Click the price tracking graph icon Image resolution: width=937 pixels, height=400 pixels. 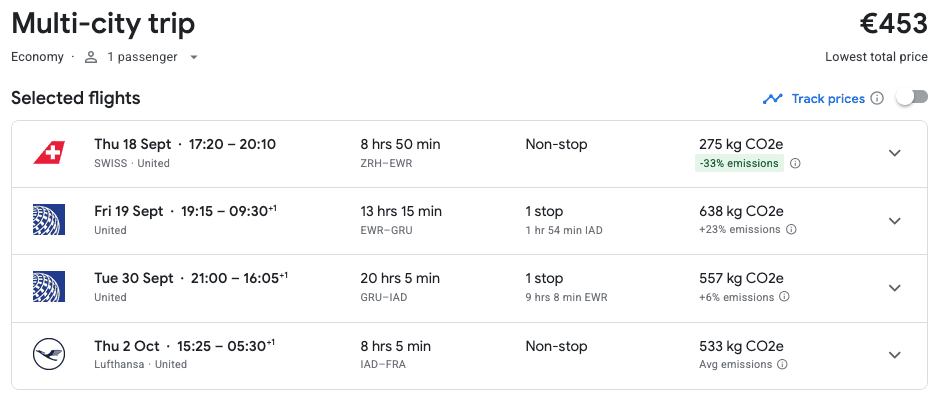(x=772, y=98)
